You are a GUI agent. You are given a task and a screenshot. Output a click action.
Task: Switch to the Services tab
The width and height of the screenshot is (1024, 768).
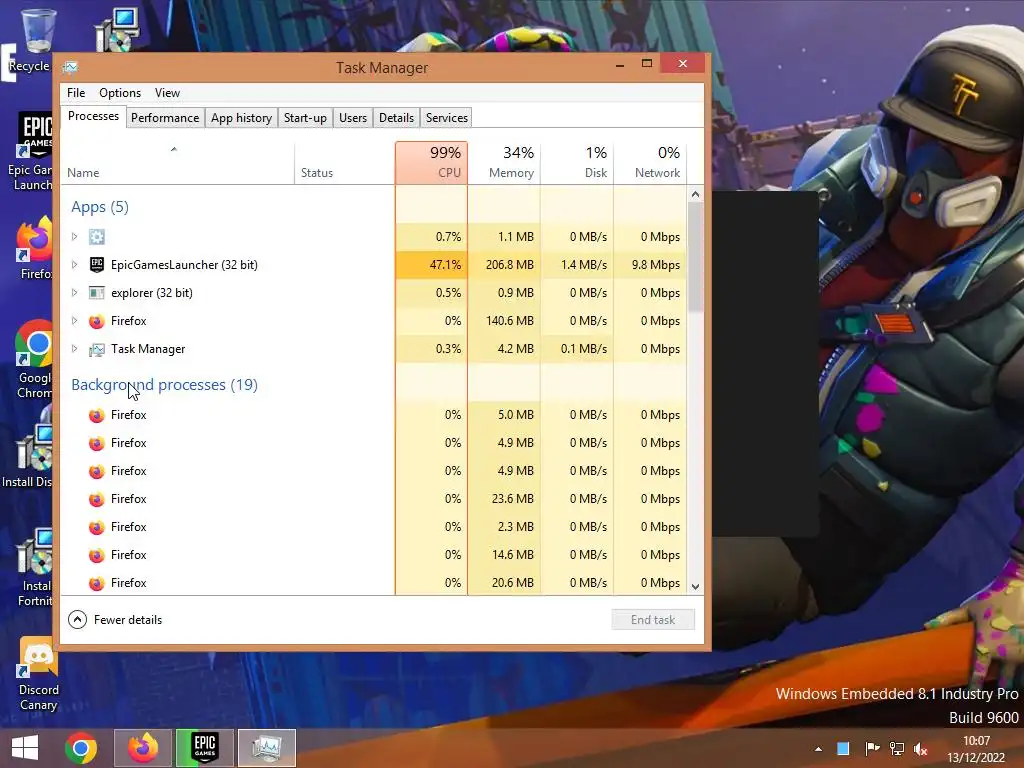click(447, 118)
